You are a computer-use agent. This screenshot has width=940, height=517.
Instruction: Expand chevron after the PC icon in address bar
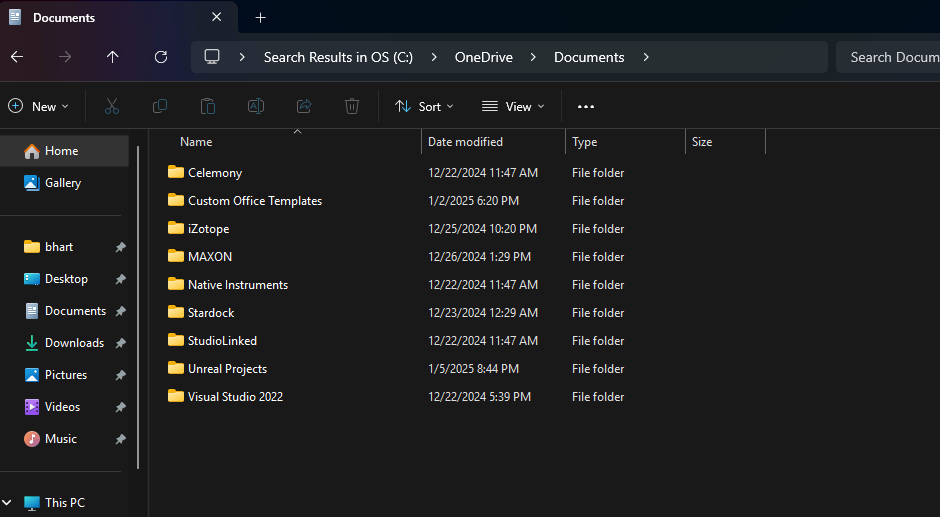[242, 57]
